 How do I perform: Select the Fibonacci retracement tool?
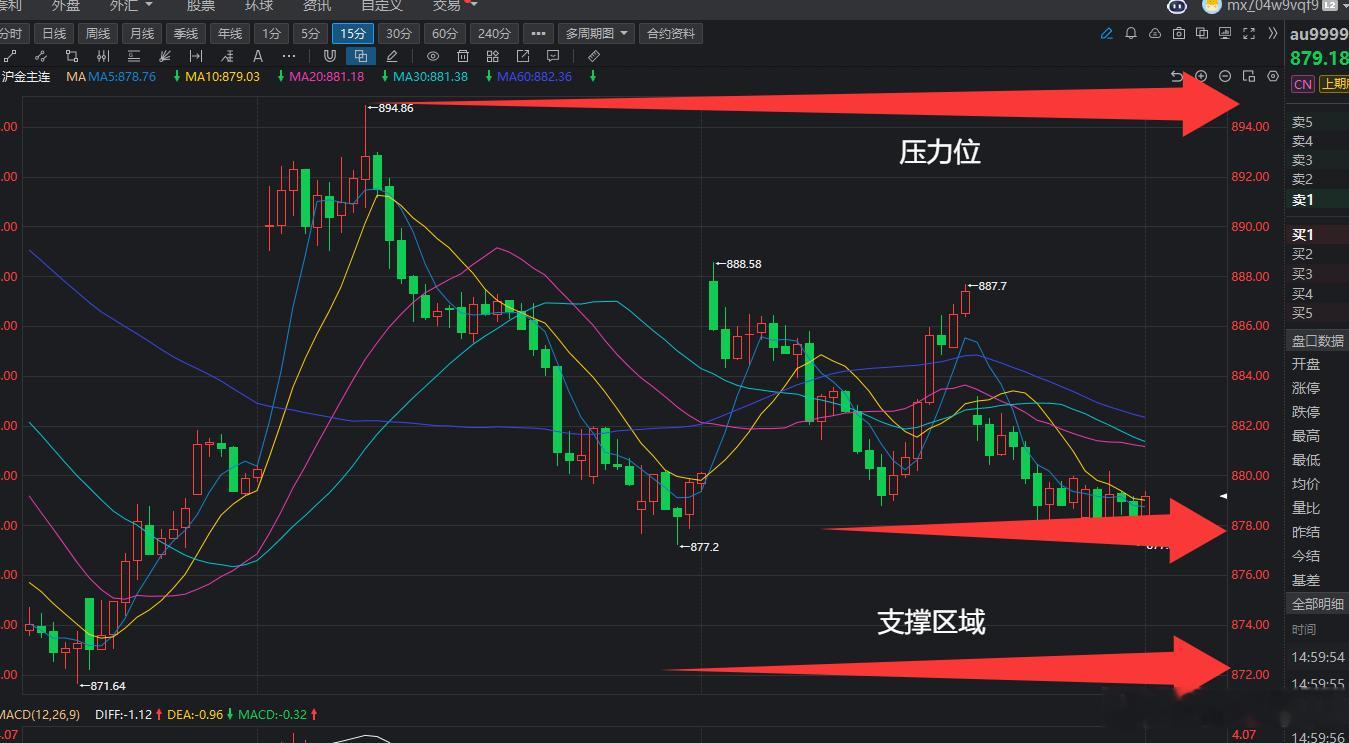[x=227, y=56]
